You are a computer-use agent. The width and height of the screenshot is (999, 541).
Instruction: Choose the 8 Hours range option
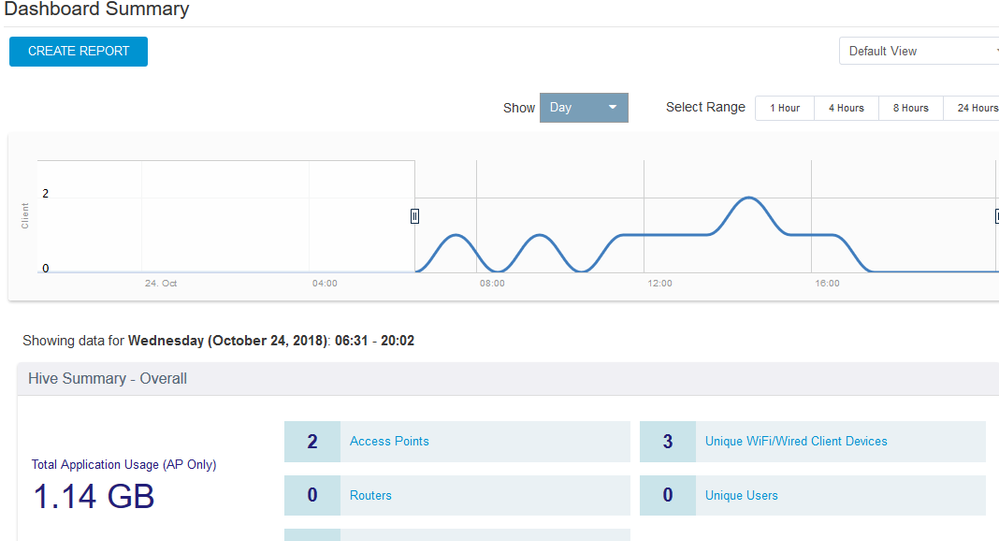(x=910, y=108)
